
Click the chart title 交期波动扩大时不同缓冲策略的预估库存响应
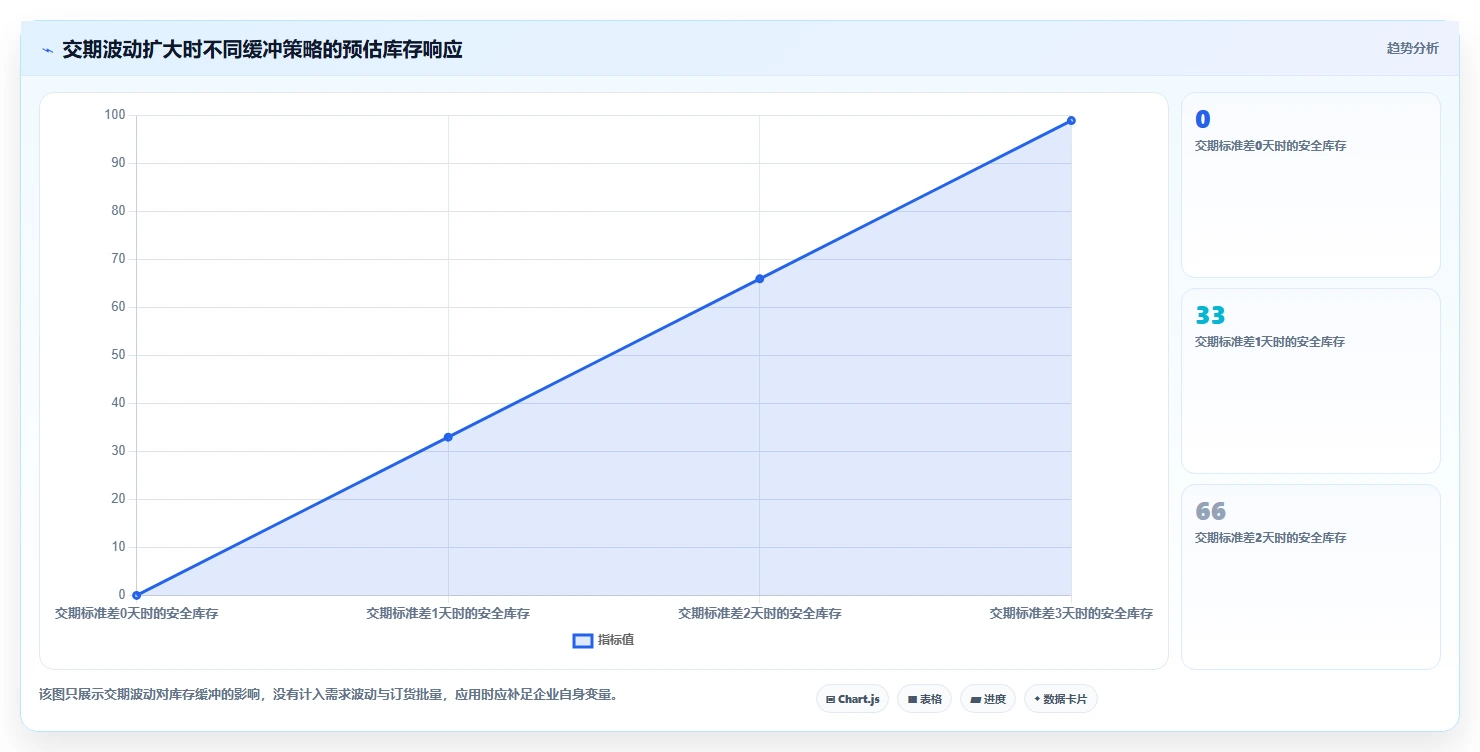[x=262, y=50]
